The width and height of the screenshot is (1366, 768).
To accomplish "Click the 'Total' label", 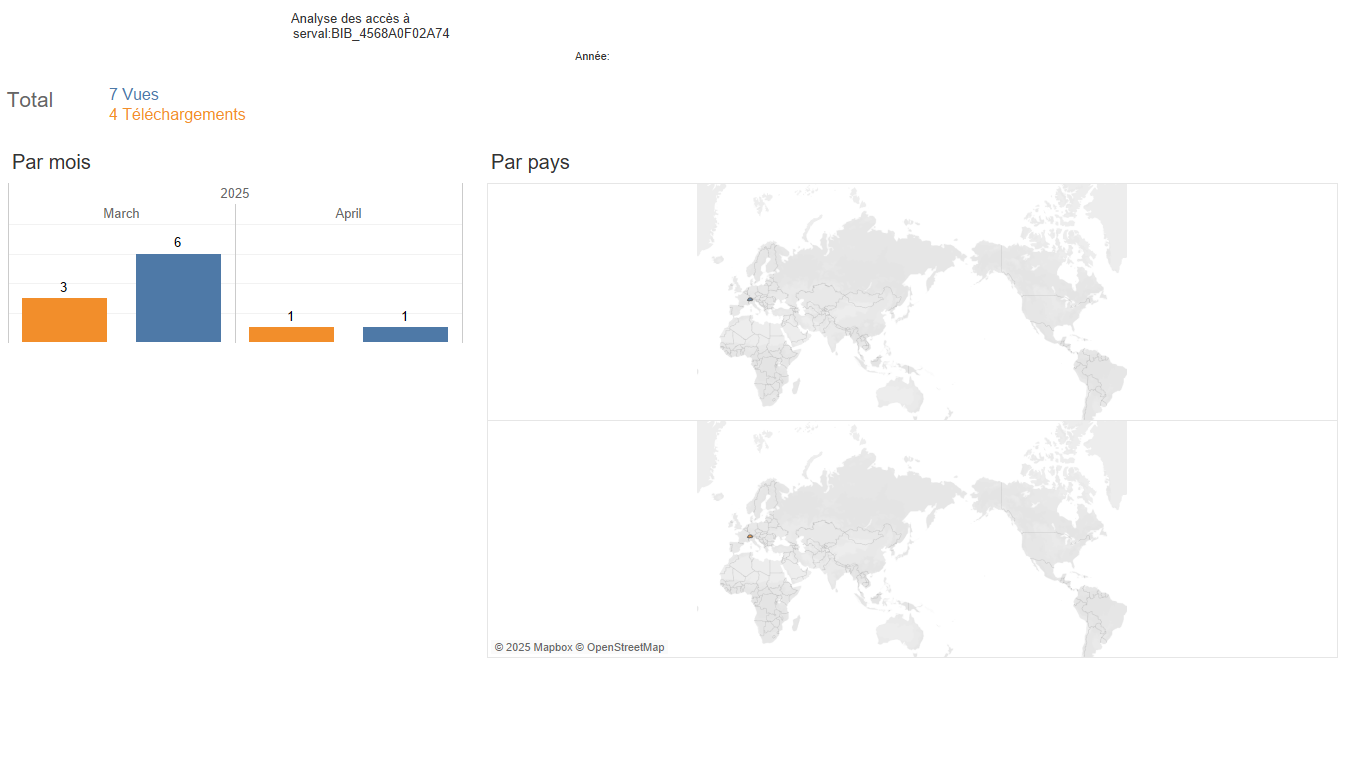I will [x=30, y=100].
